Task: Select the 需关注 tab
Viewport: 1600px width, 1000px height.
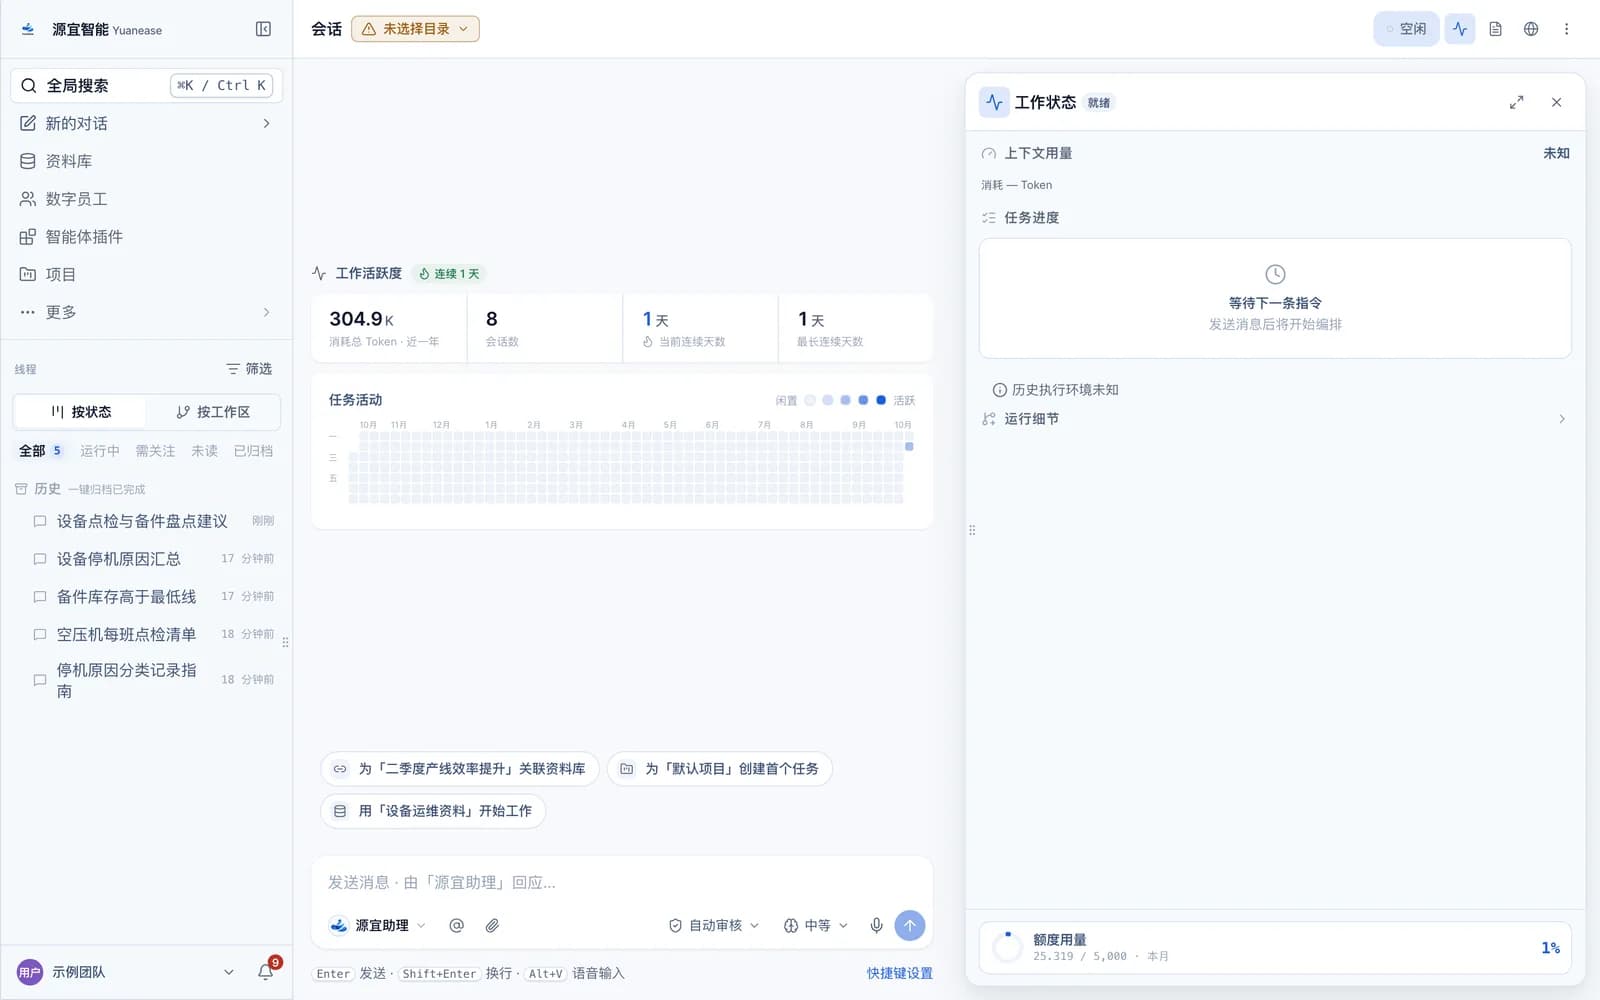Action: [x=155, y=451]
